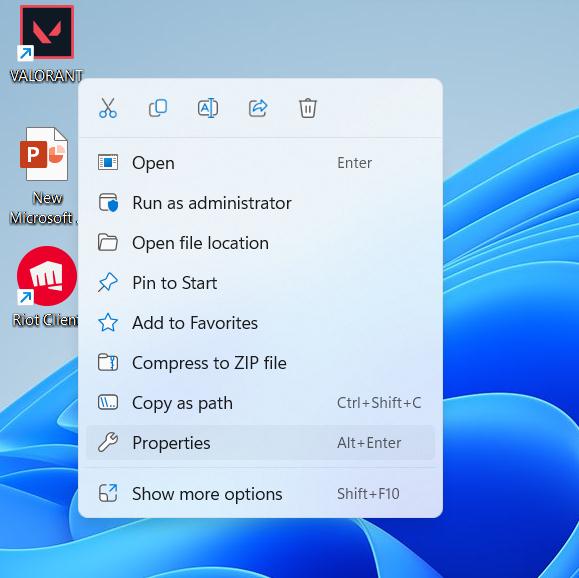Screen dimensions: 579x578
Task: Select Run as administrator
Action: pyautogui.click(x=260, y=203)
